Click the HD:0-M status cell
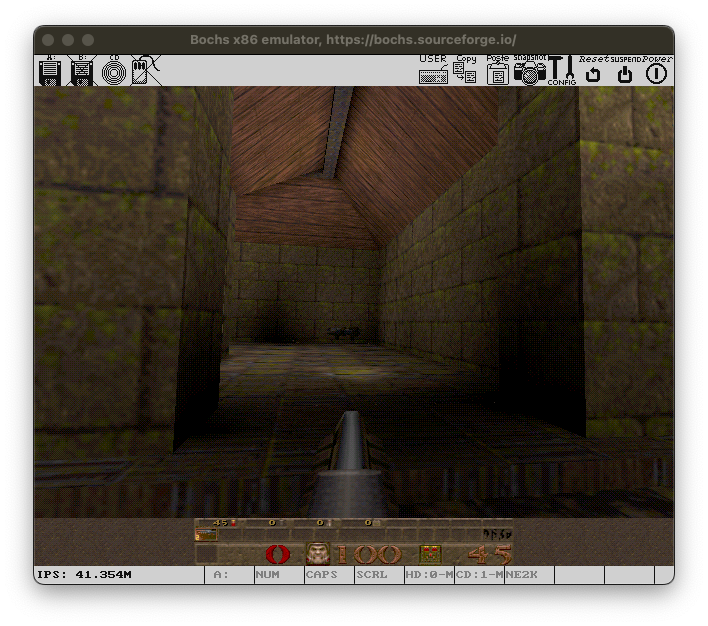This screenshot has height=626, width=708. [429, 575]
